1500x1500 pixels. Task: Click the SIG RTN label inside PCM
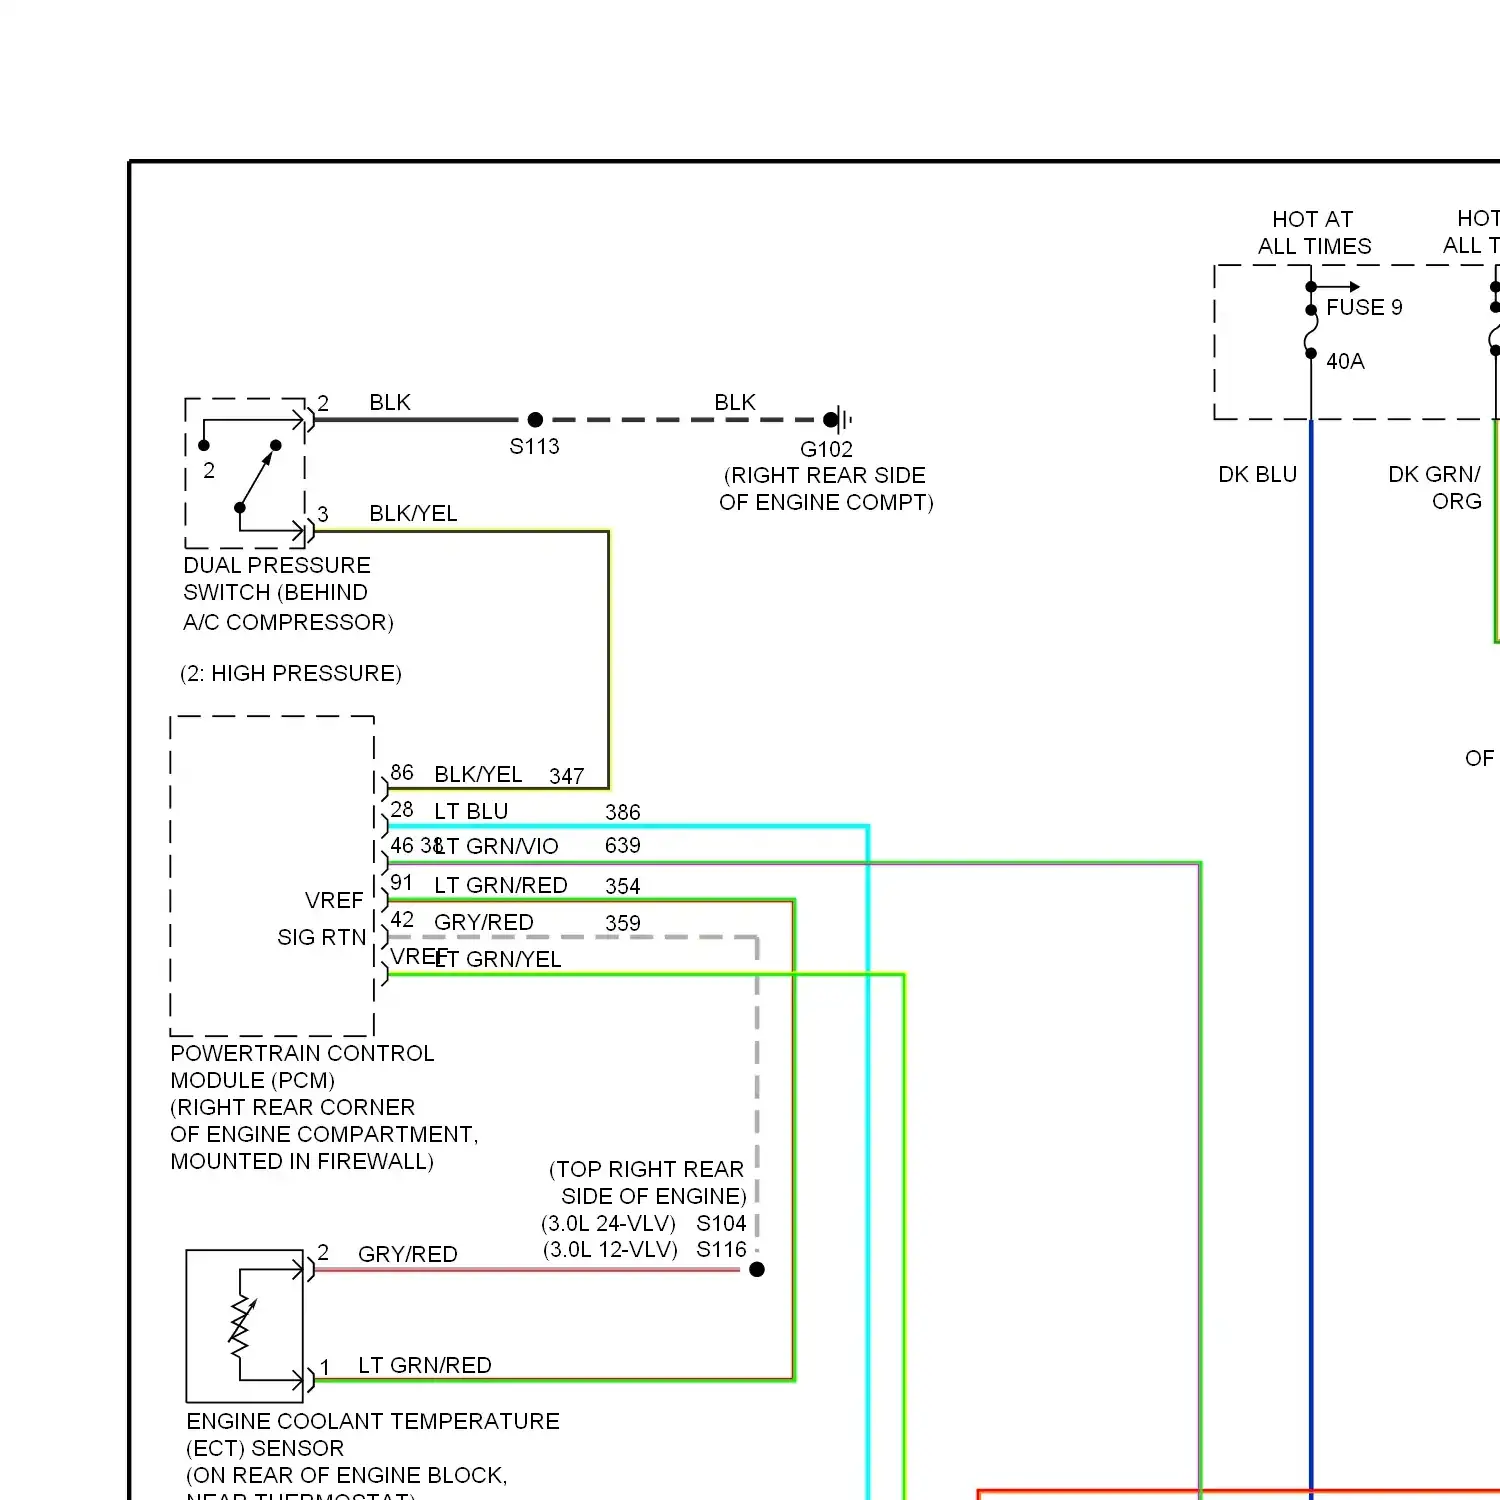[322, 937]
